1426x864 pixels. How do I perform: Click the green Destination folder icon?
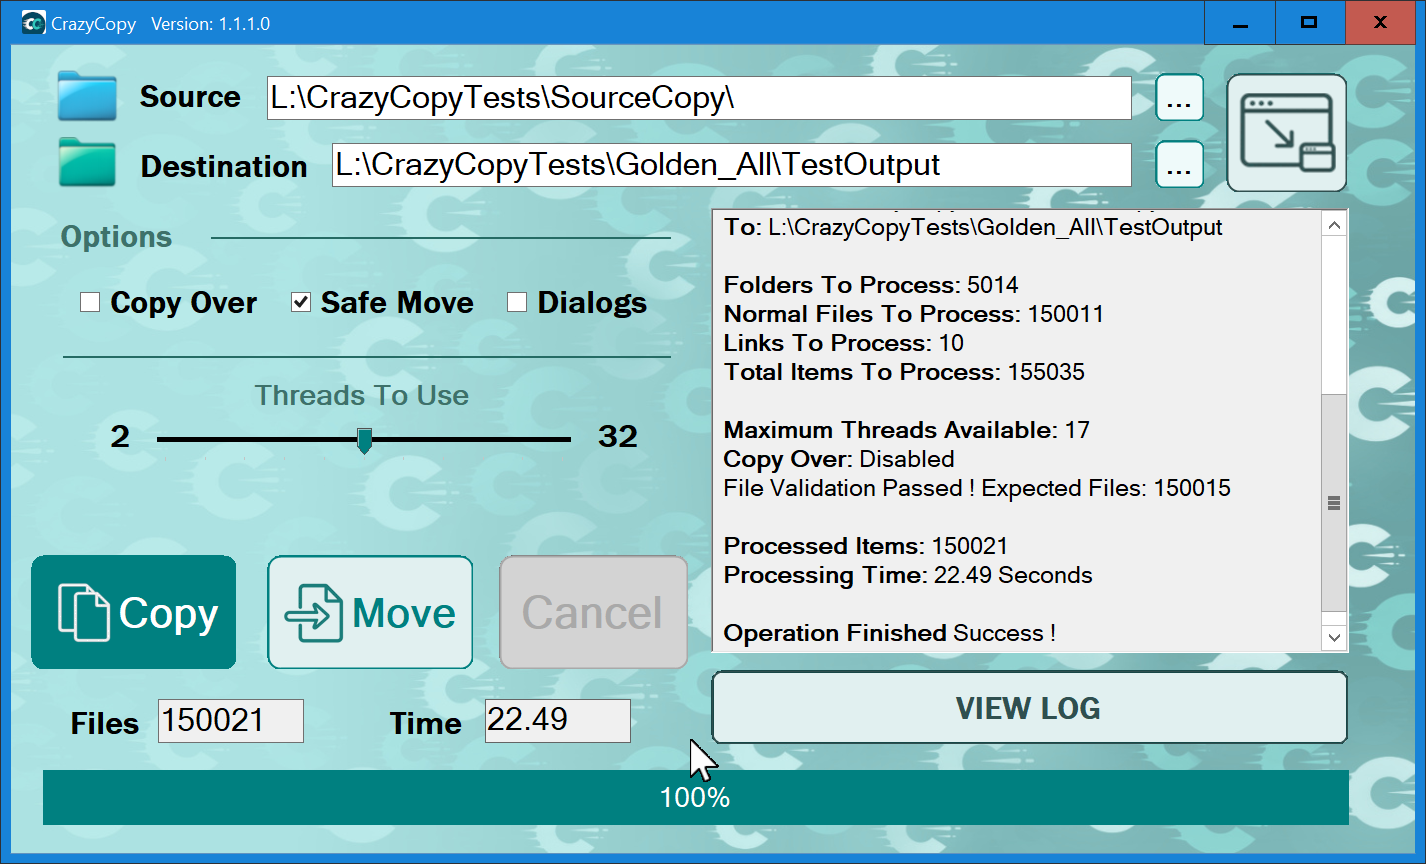[x=87, y=163]
